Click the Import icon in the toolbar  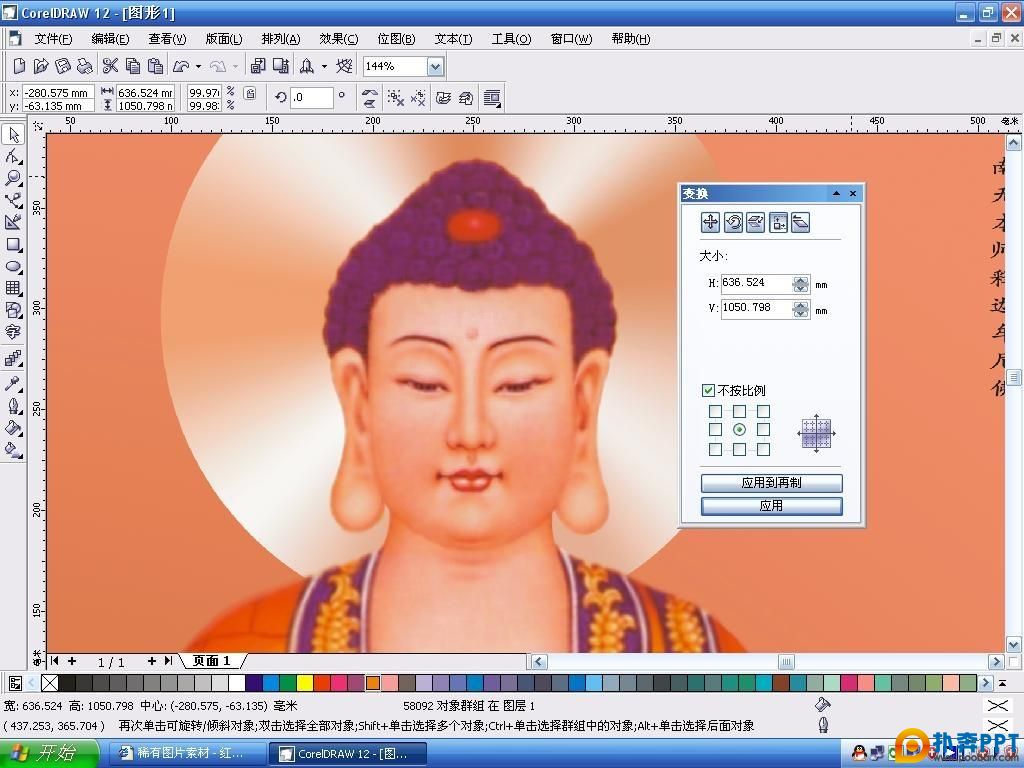coord(258,66)
